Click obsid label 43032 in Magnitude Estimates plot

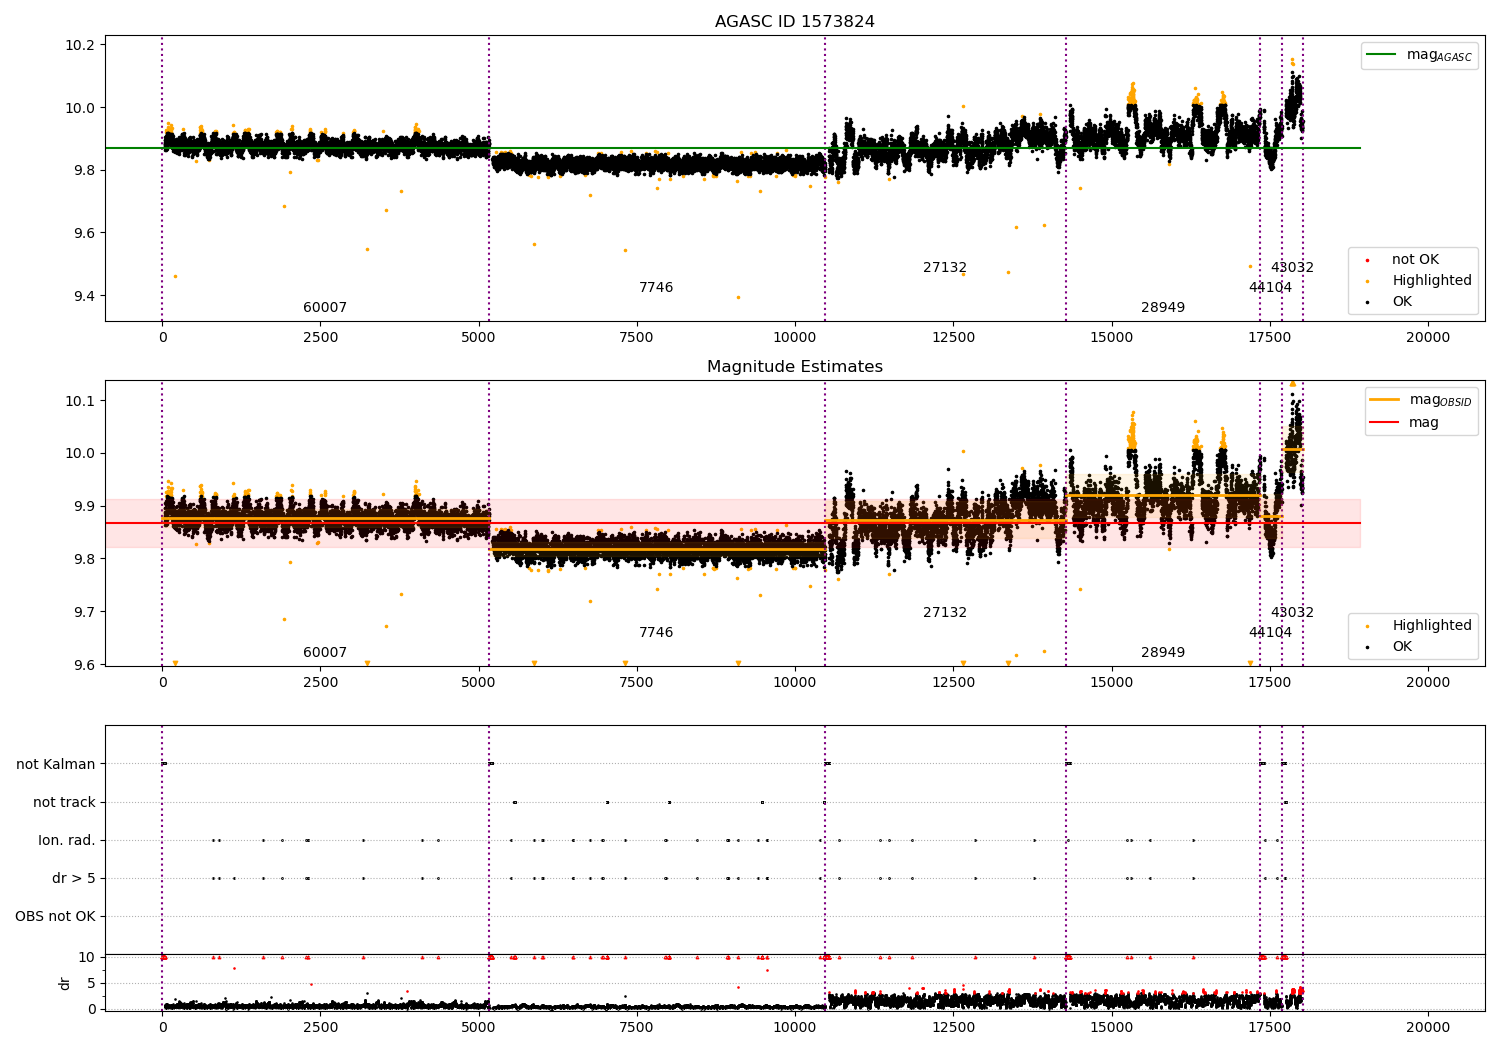coord(1292,613)
